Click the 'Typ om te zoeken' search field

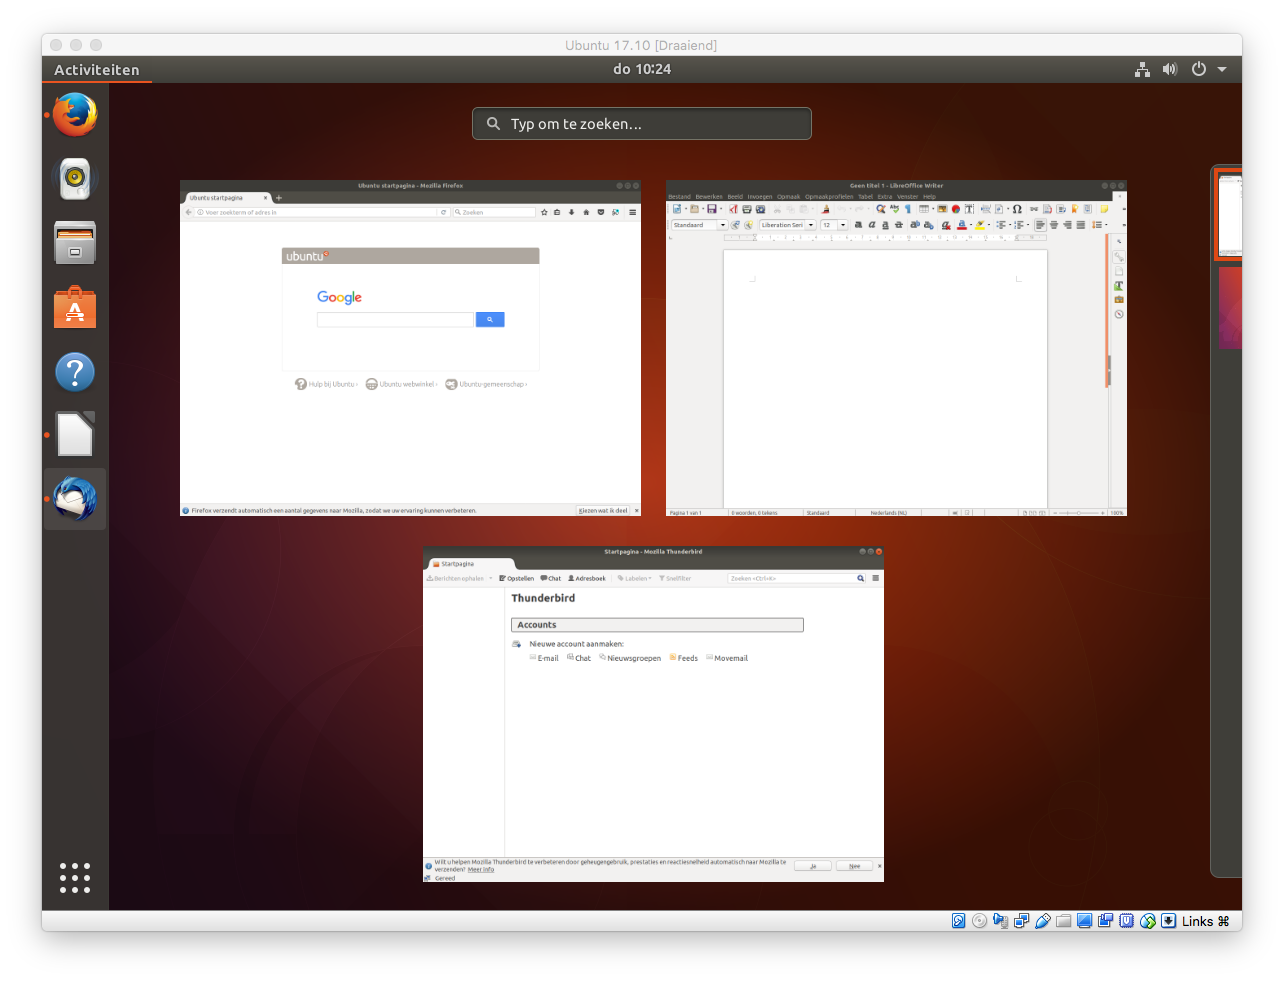642,124
